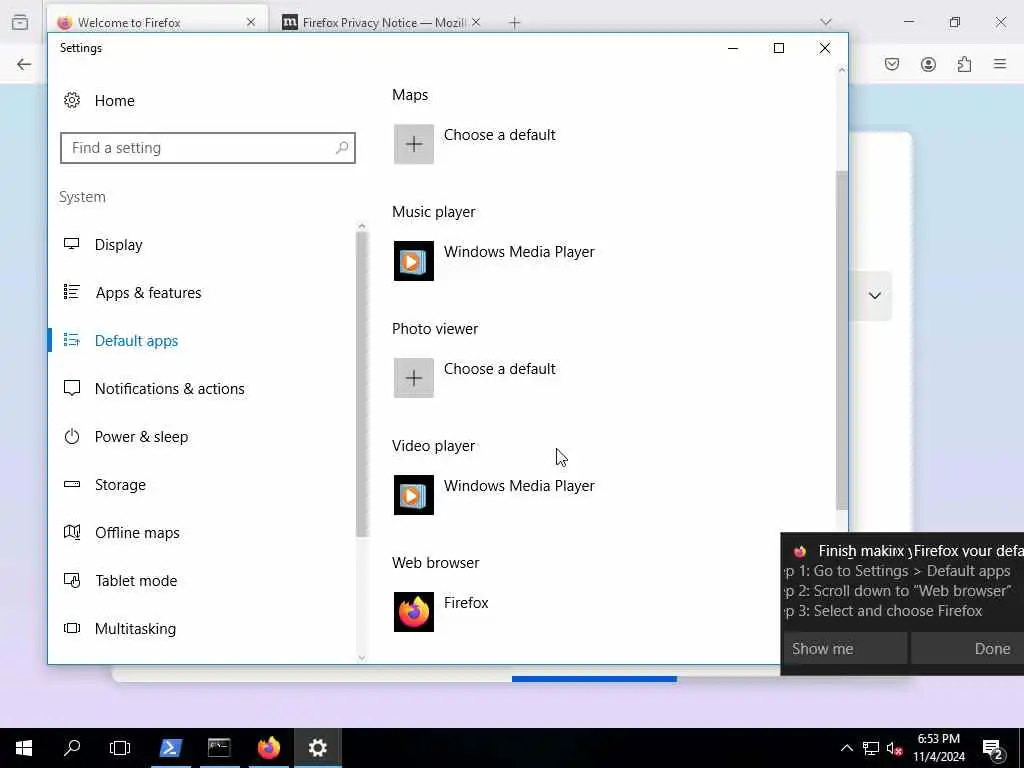1024x768 pixels.
Task: Click the muted volume tray icon
Action: (895, 748)
